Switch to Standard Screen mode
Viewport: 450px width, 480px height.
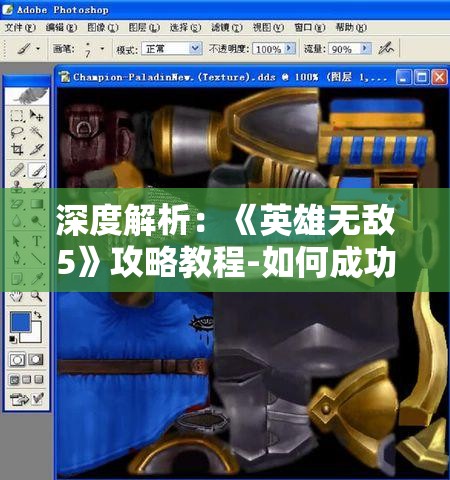coord(14,380)
